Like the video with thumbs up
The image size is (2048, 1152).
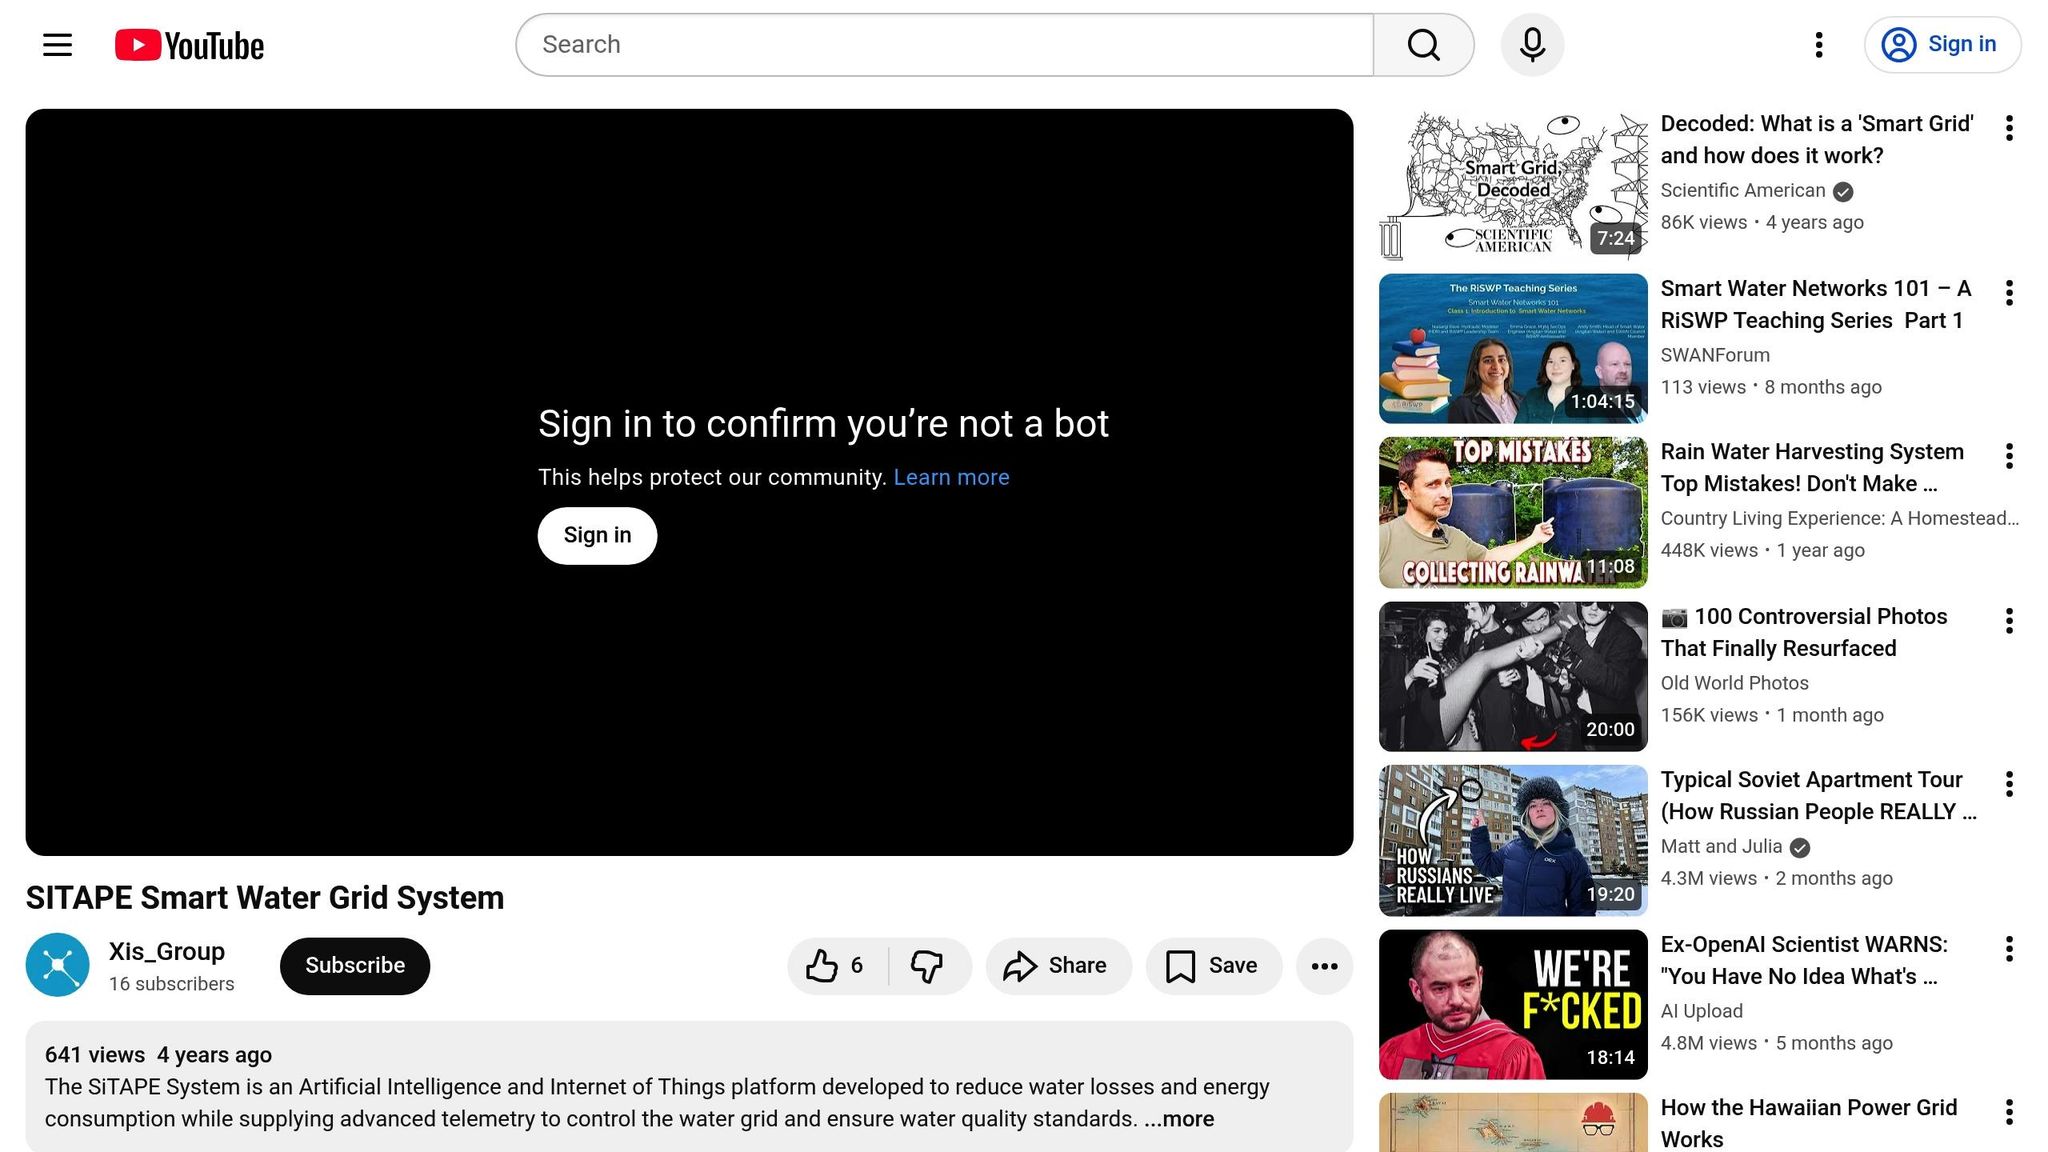836,966
